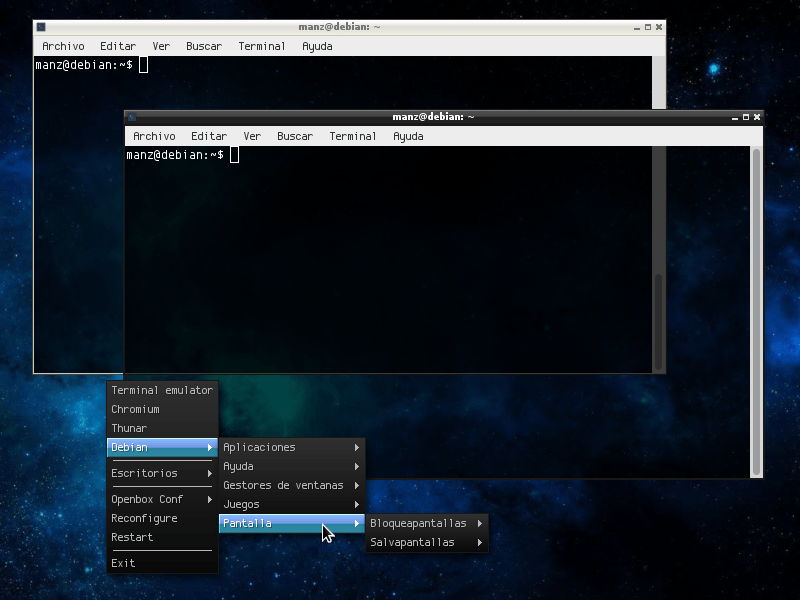Open the back terminal window's menu icon

point(41,27)
